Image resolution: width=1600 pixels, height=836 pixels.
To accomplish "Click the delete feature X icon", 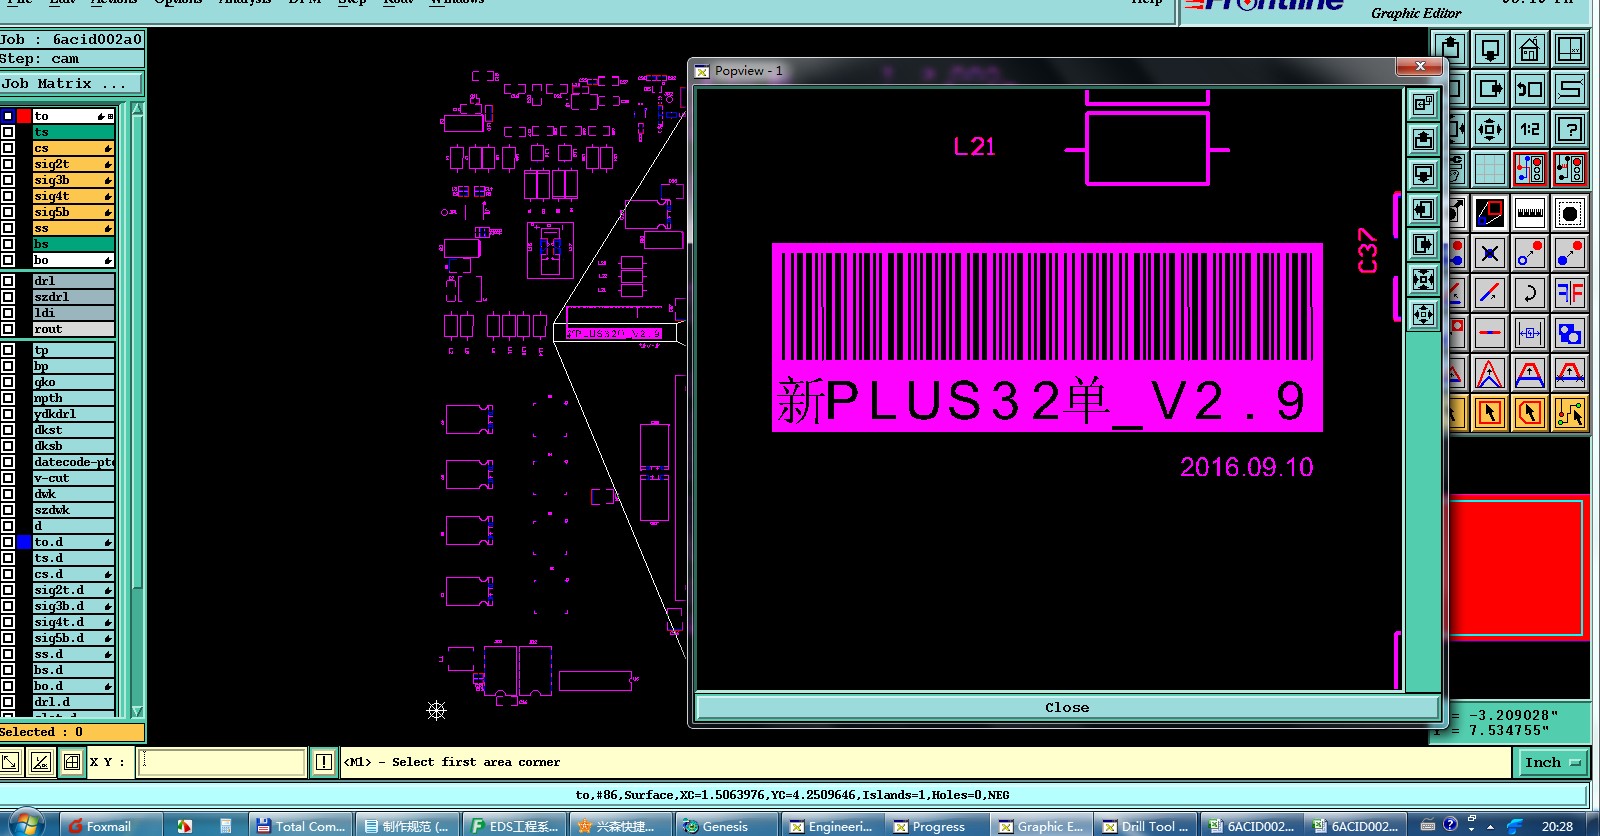I will (1490, 253).
